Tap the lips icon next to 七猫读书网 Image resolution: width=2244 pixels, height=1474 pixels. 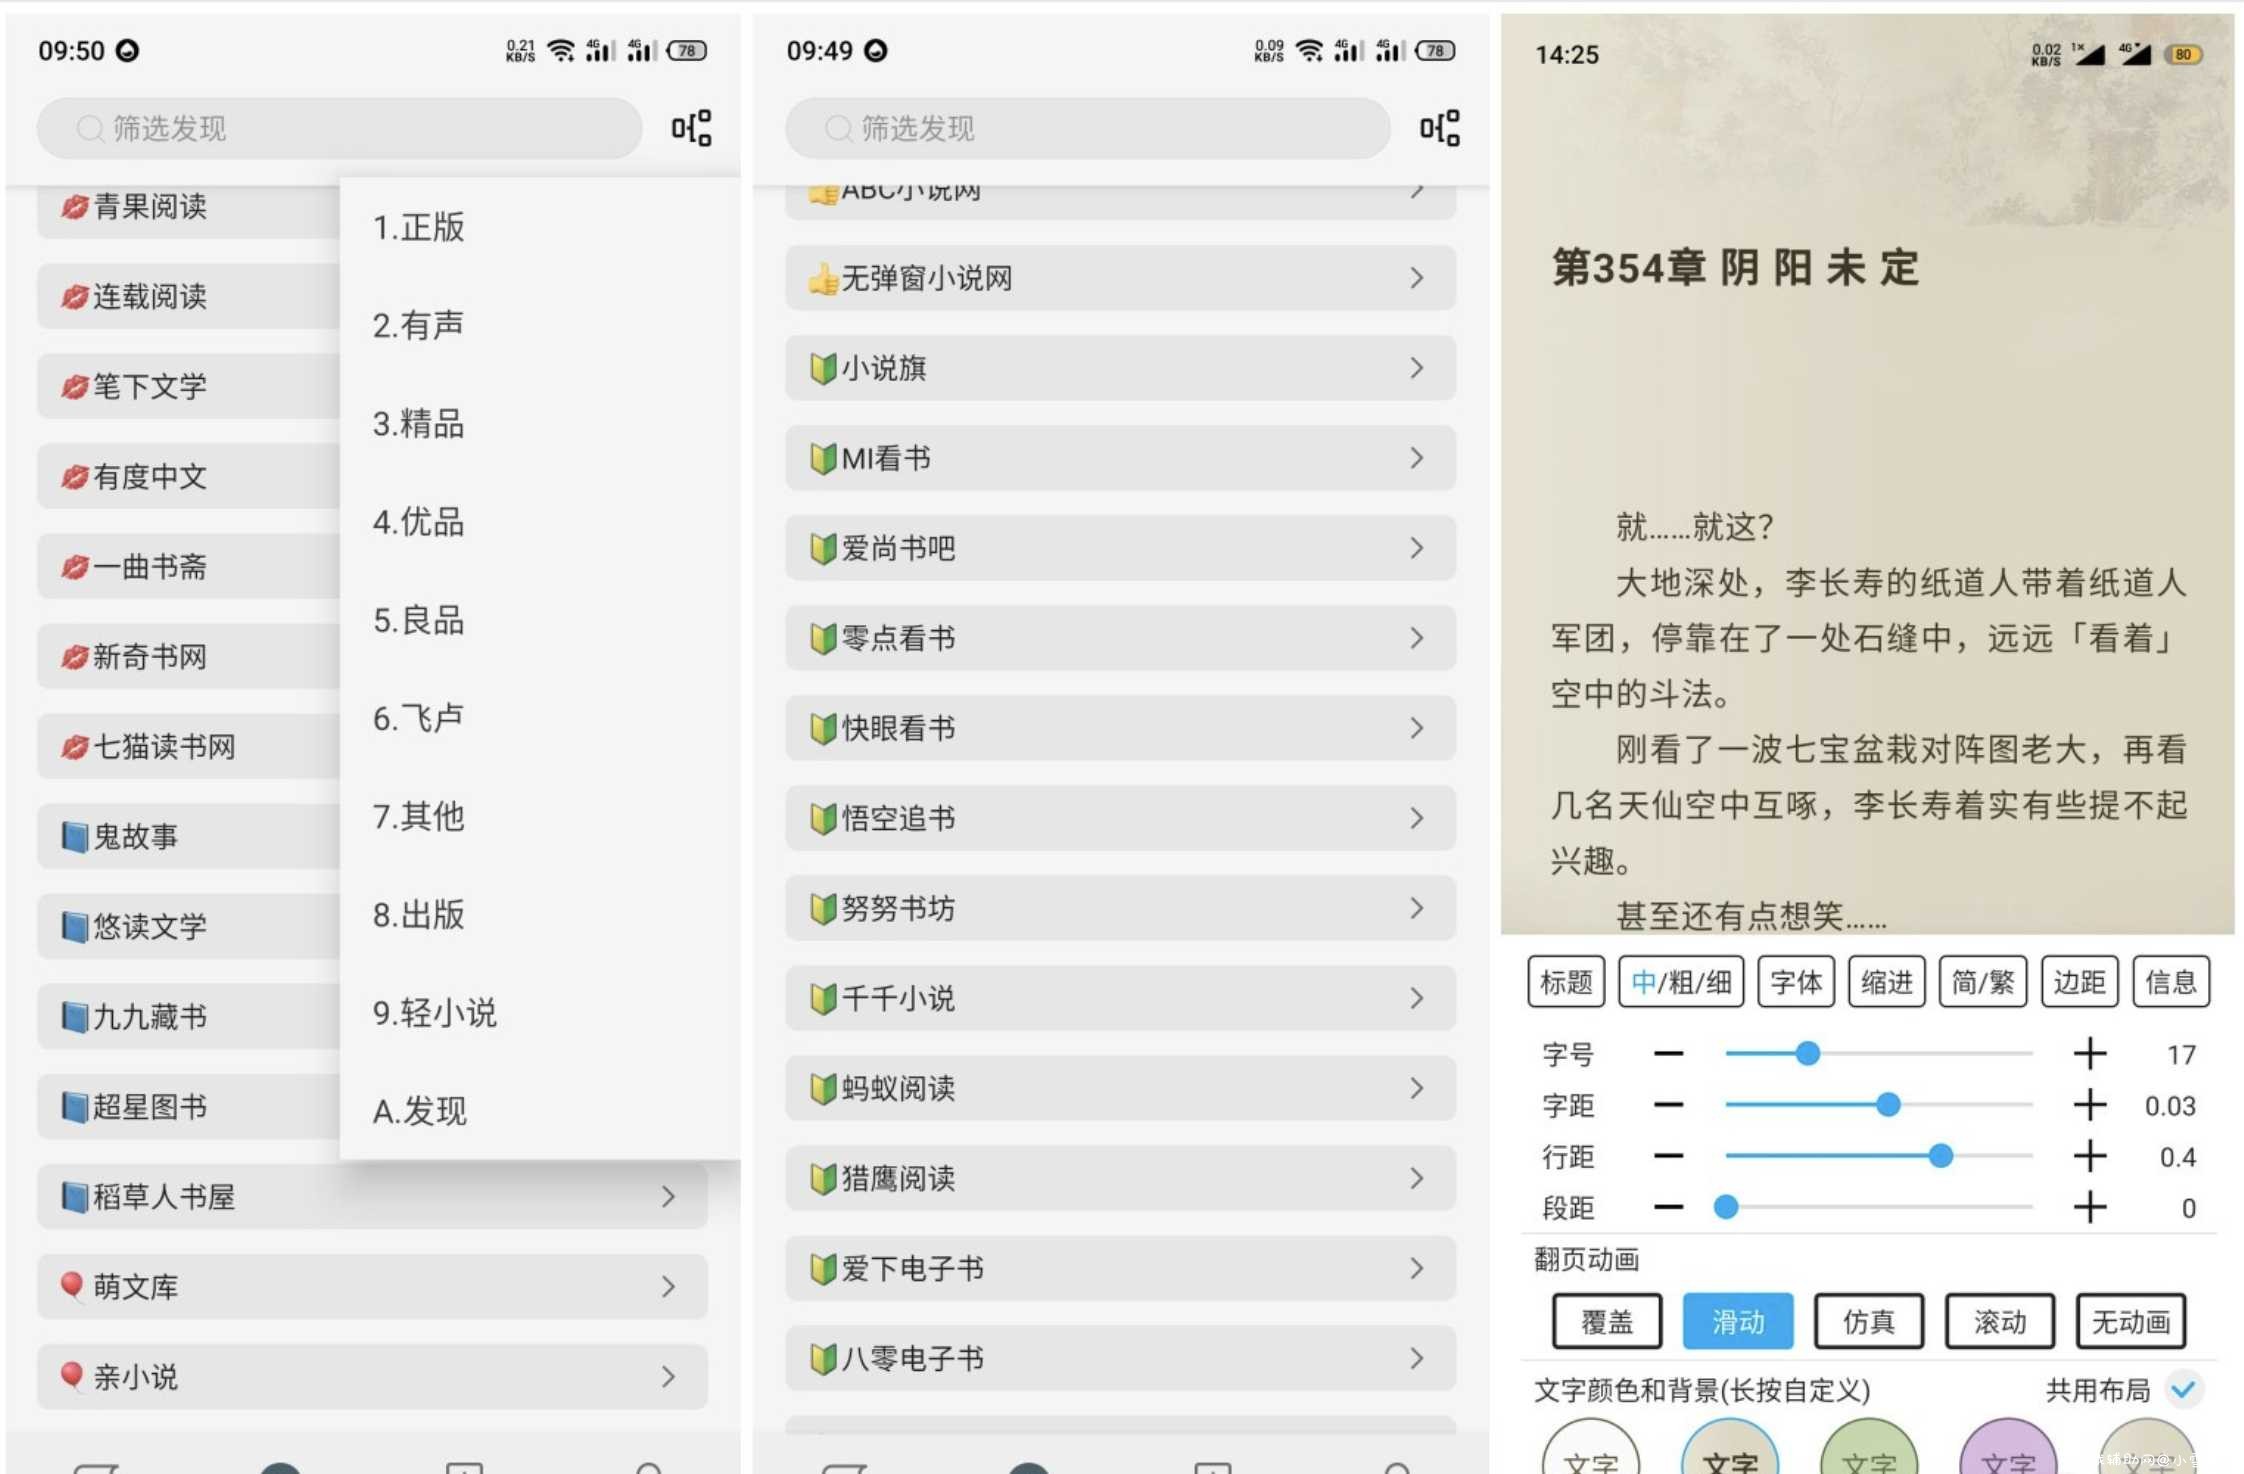pos(75,747)
